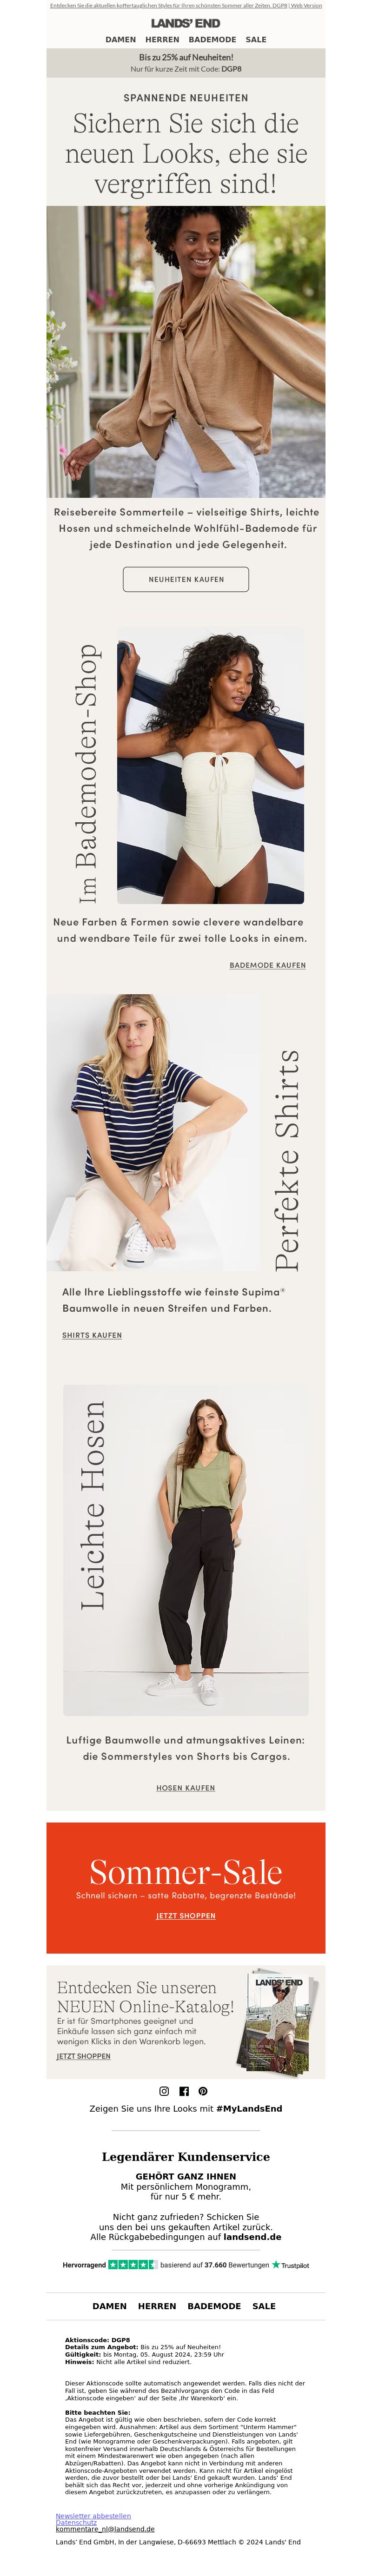Click the Trustpilot green star rating
Screen dimensions: 372x2576
point(132,2265)
